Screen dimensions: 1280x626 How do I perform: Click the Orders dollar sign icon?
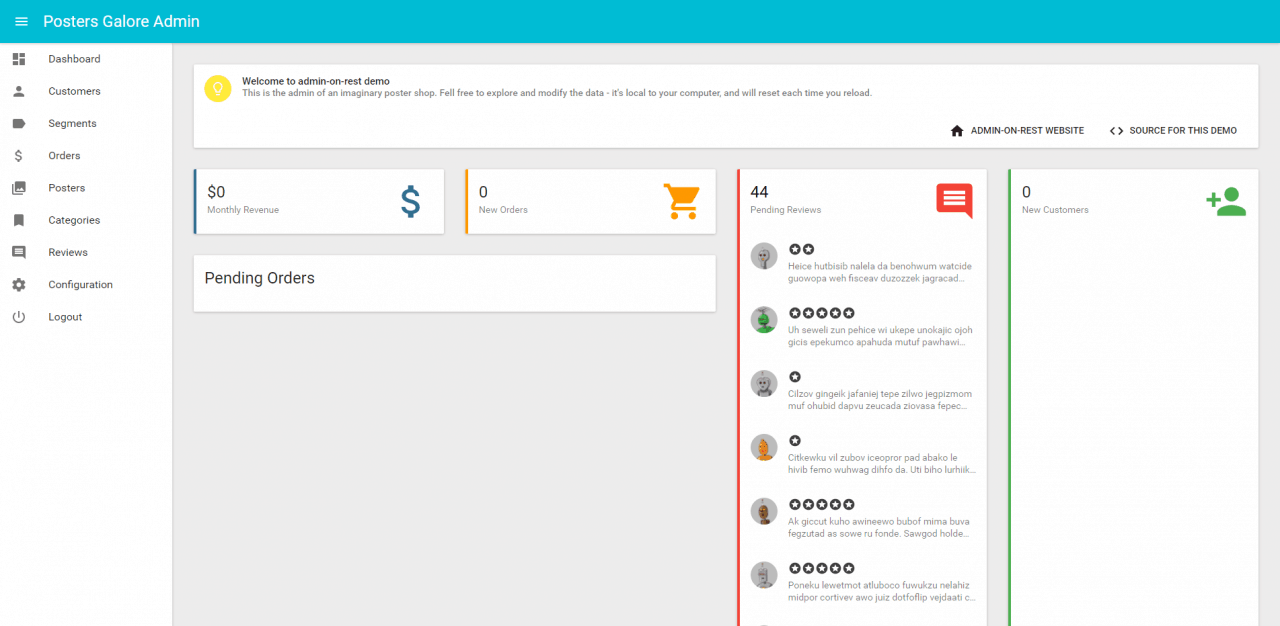pyautogui.click(x=19, y=156)
